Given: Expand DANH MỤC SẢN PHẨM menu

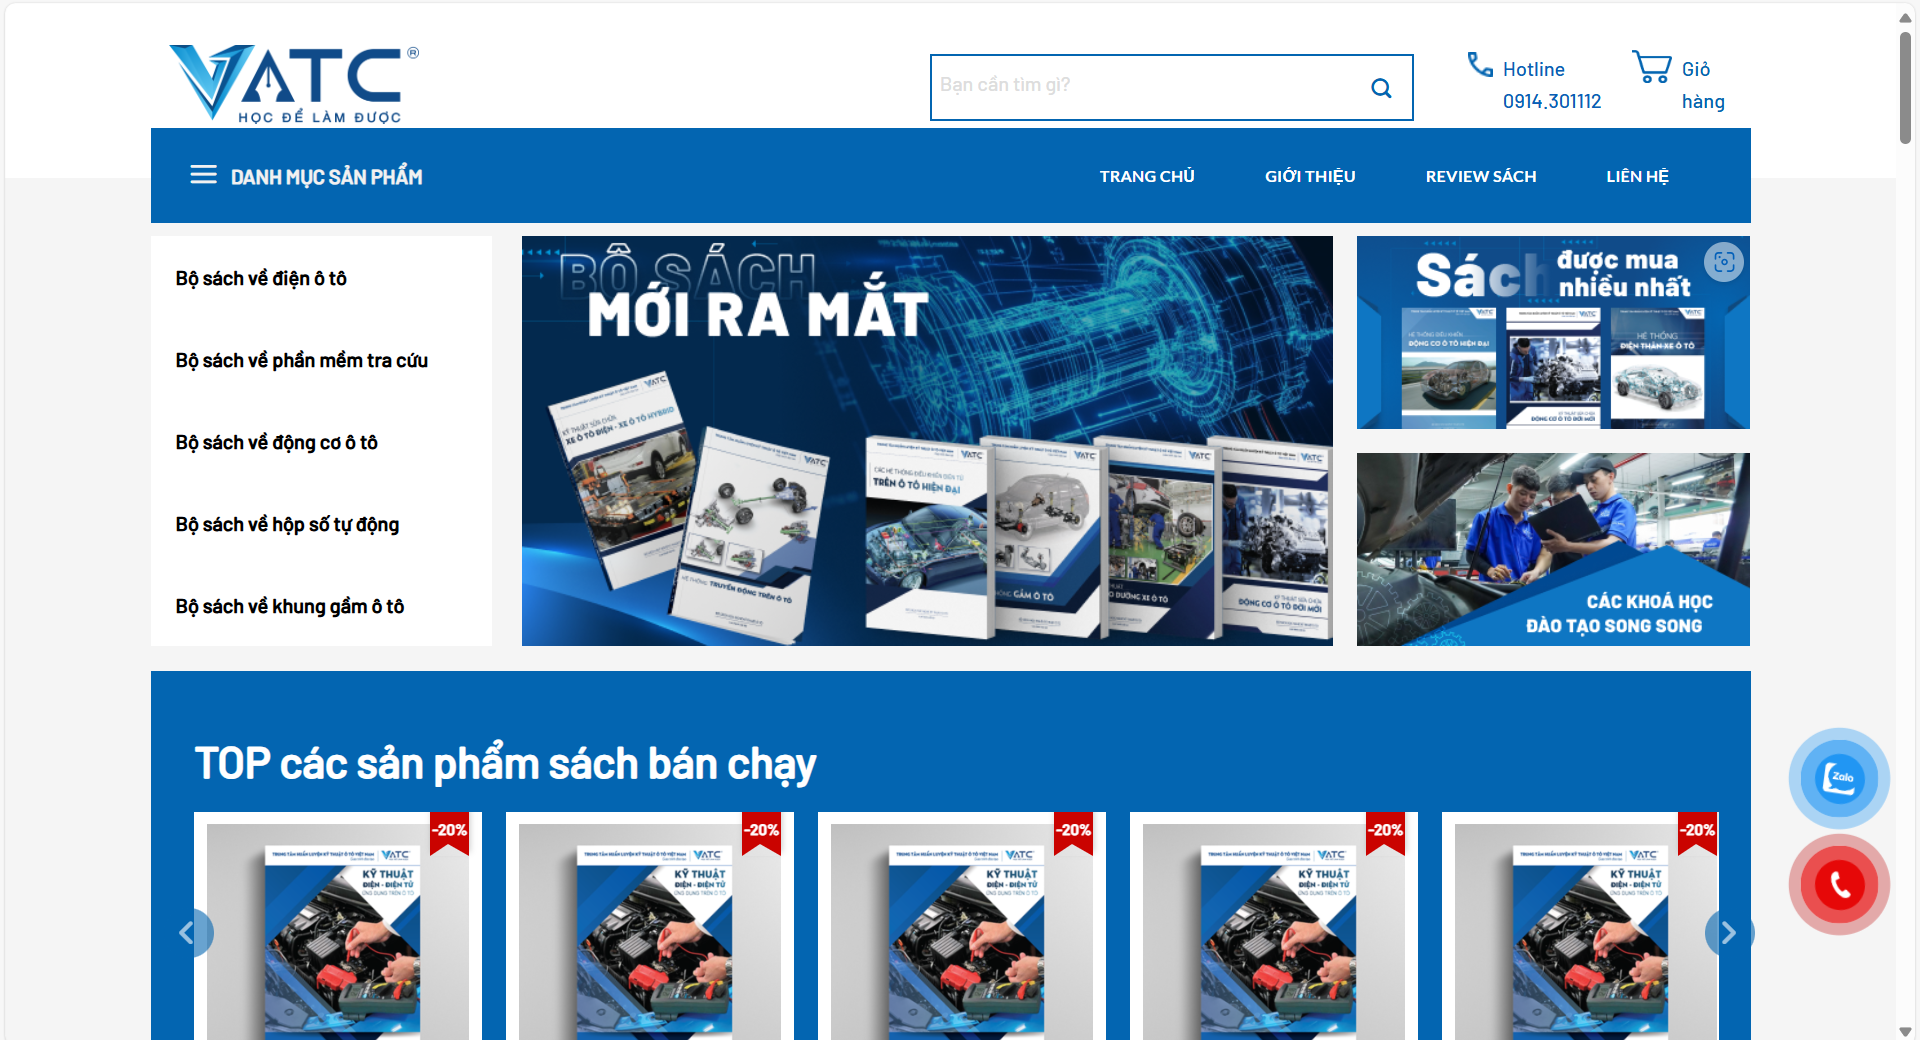Looking at the screenshot, I should coord(326,176).
